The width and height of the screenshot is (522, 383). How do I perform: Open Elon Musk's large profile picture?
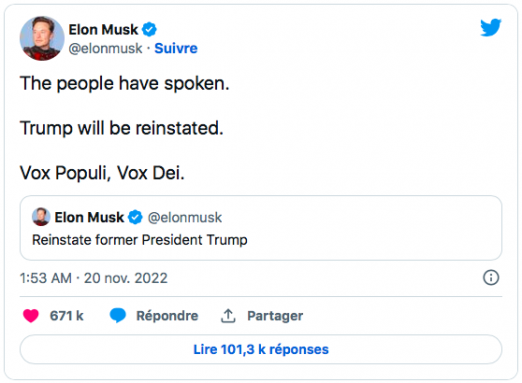point(42,38)
